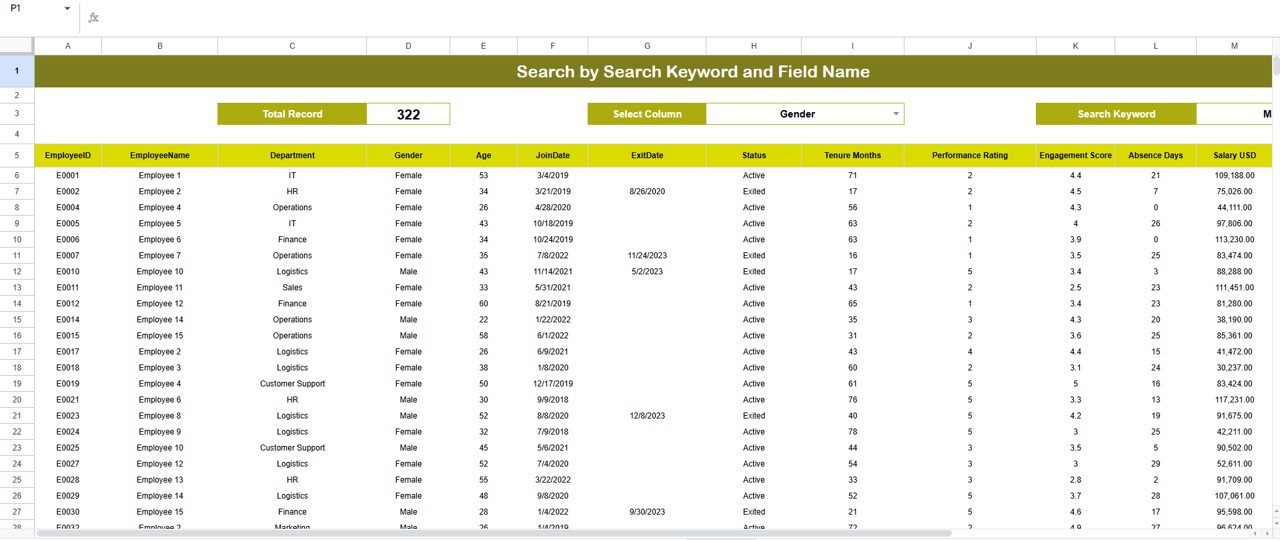The width and height of the screenshot is (1280, 540).
Task: Click the E0001 employee ID cell
Action: point(68,175)
